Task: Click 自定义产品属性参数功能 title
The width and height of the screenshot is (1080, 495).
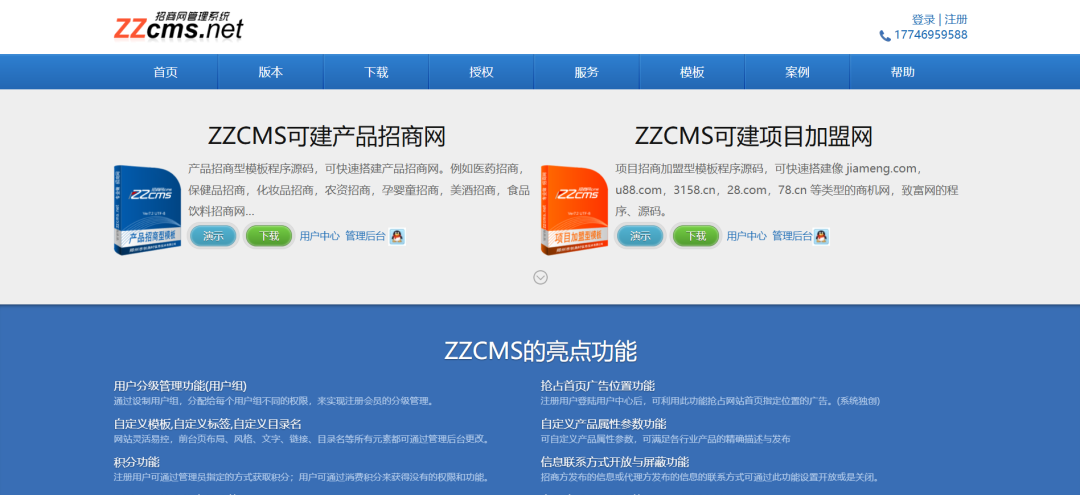Action: [x=603, y=424]
